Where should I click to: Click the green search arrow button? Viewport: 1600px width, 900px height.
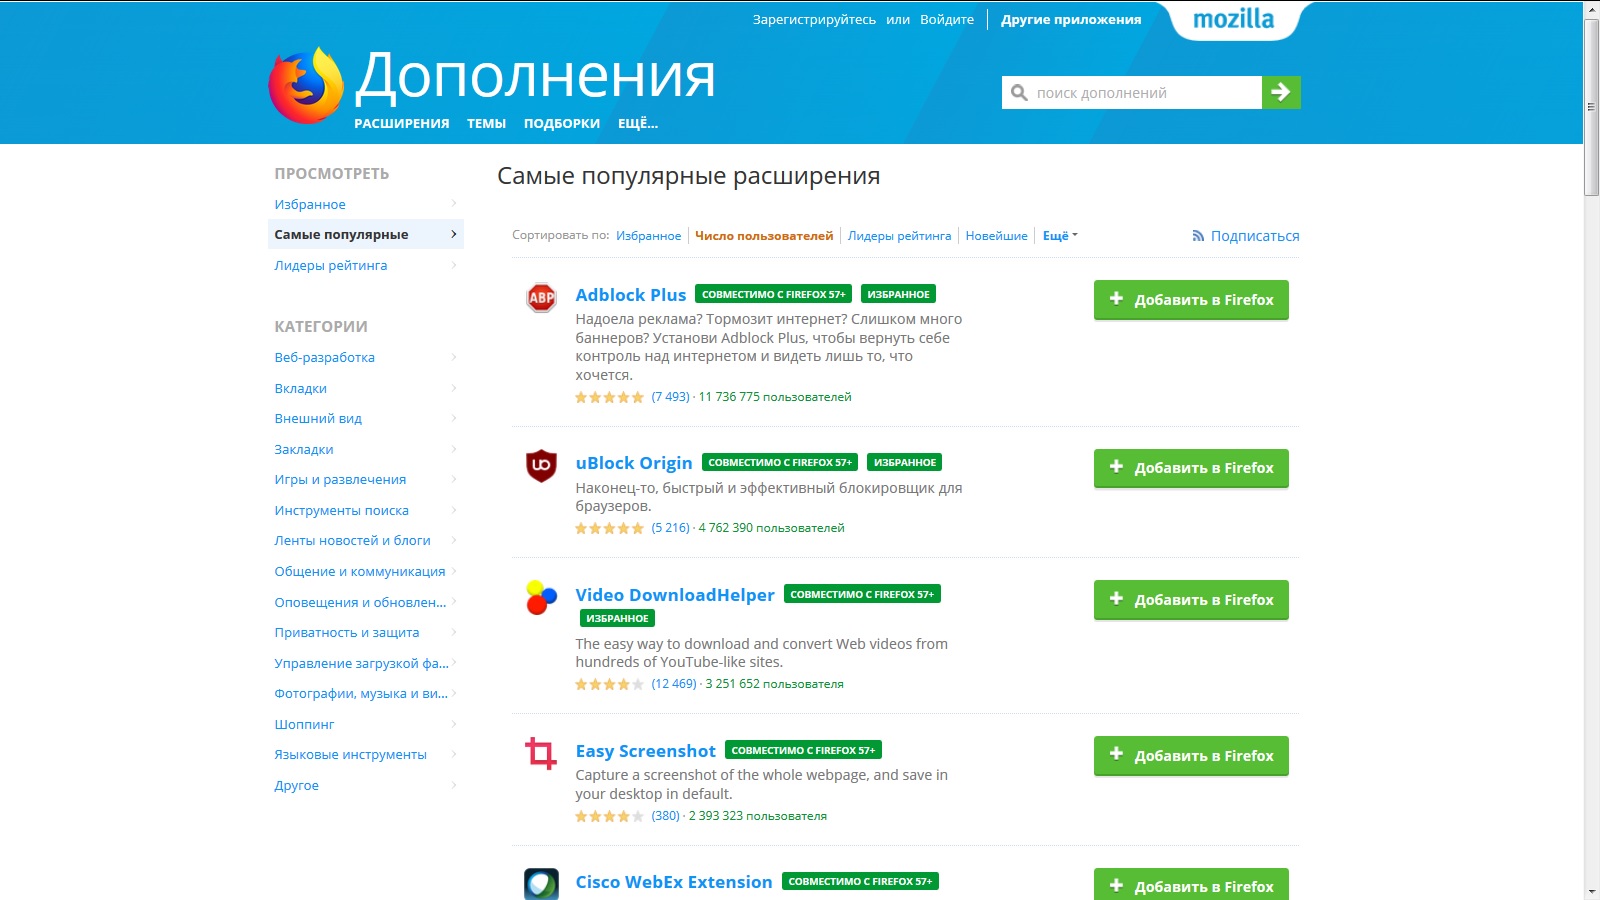(x=1281, y=92)
